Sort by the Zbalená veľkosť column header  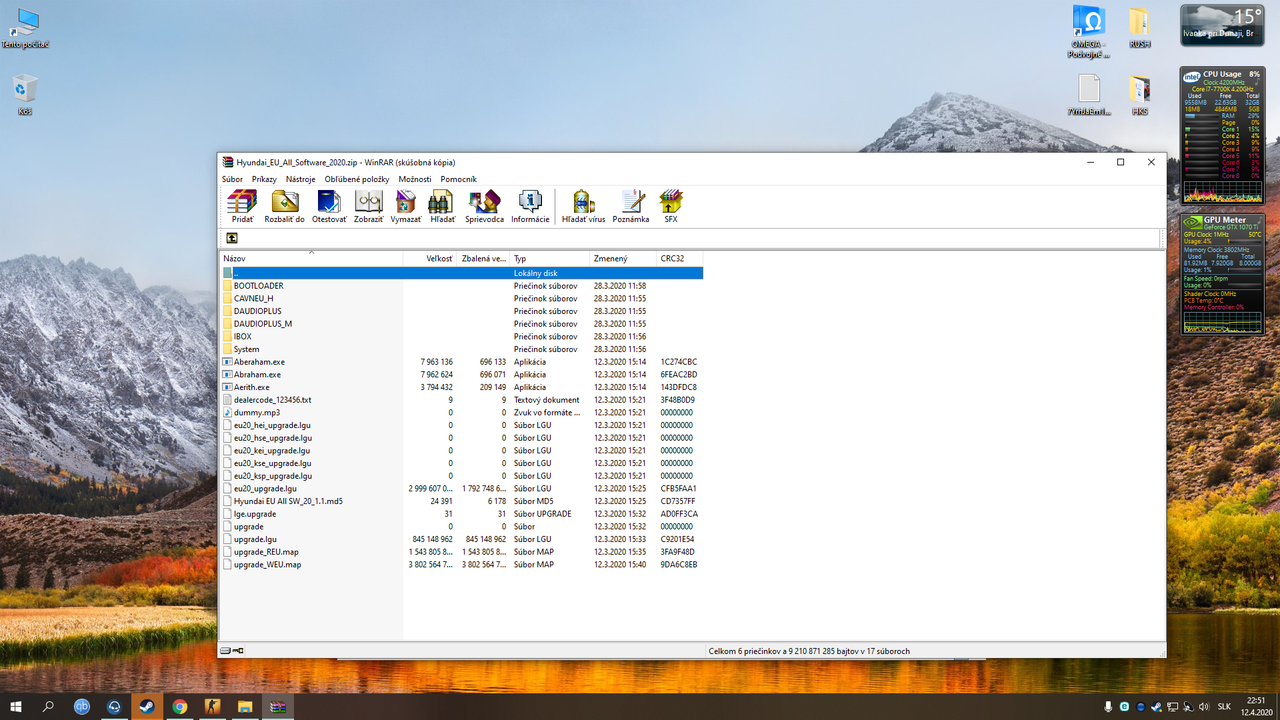point(484,259)
